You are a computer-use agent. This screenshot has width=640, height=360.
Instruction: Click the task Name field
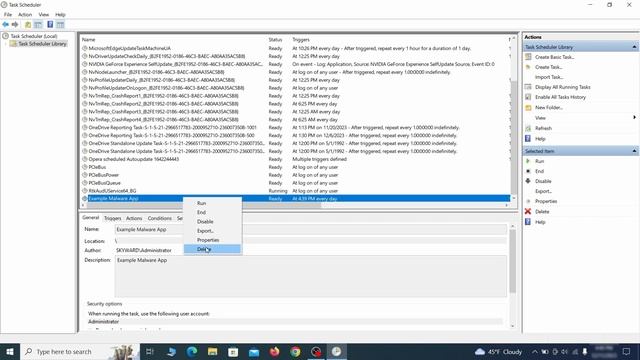coord(310,229)
